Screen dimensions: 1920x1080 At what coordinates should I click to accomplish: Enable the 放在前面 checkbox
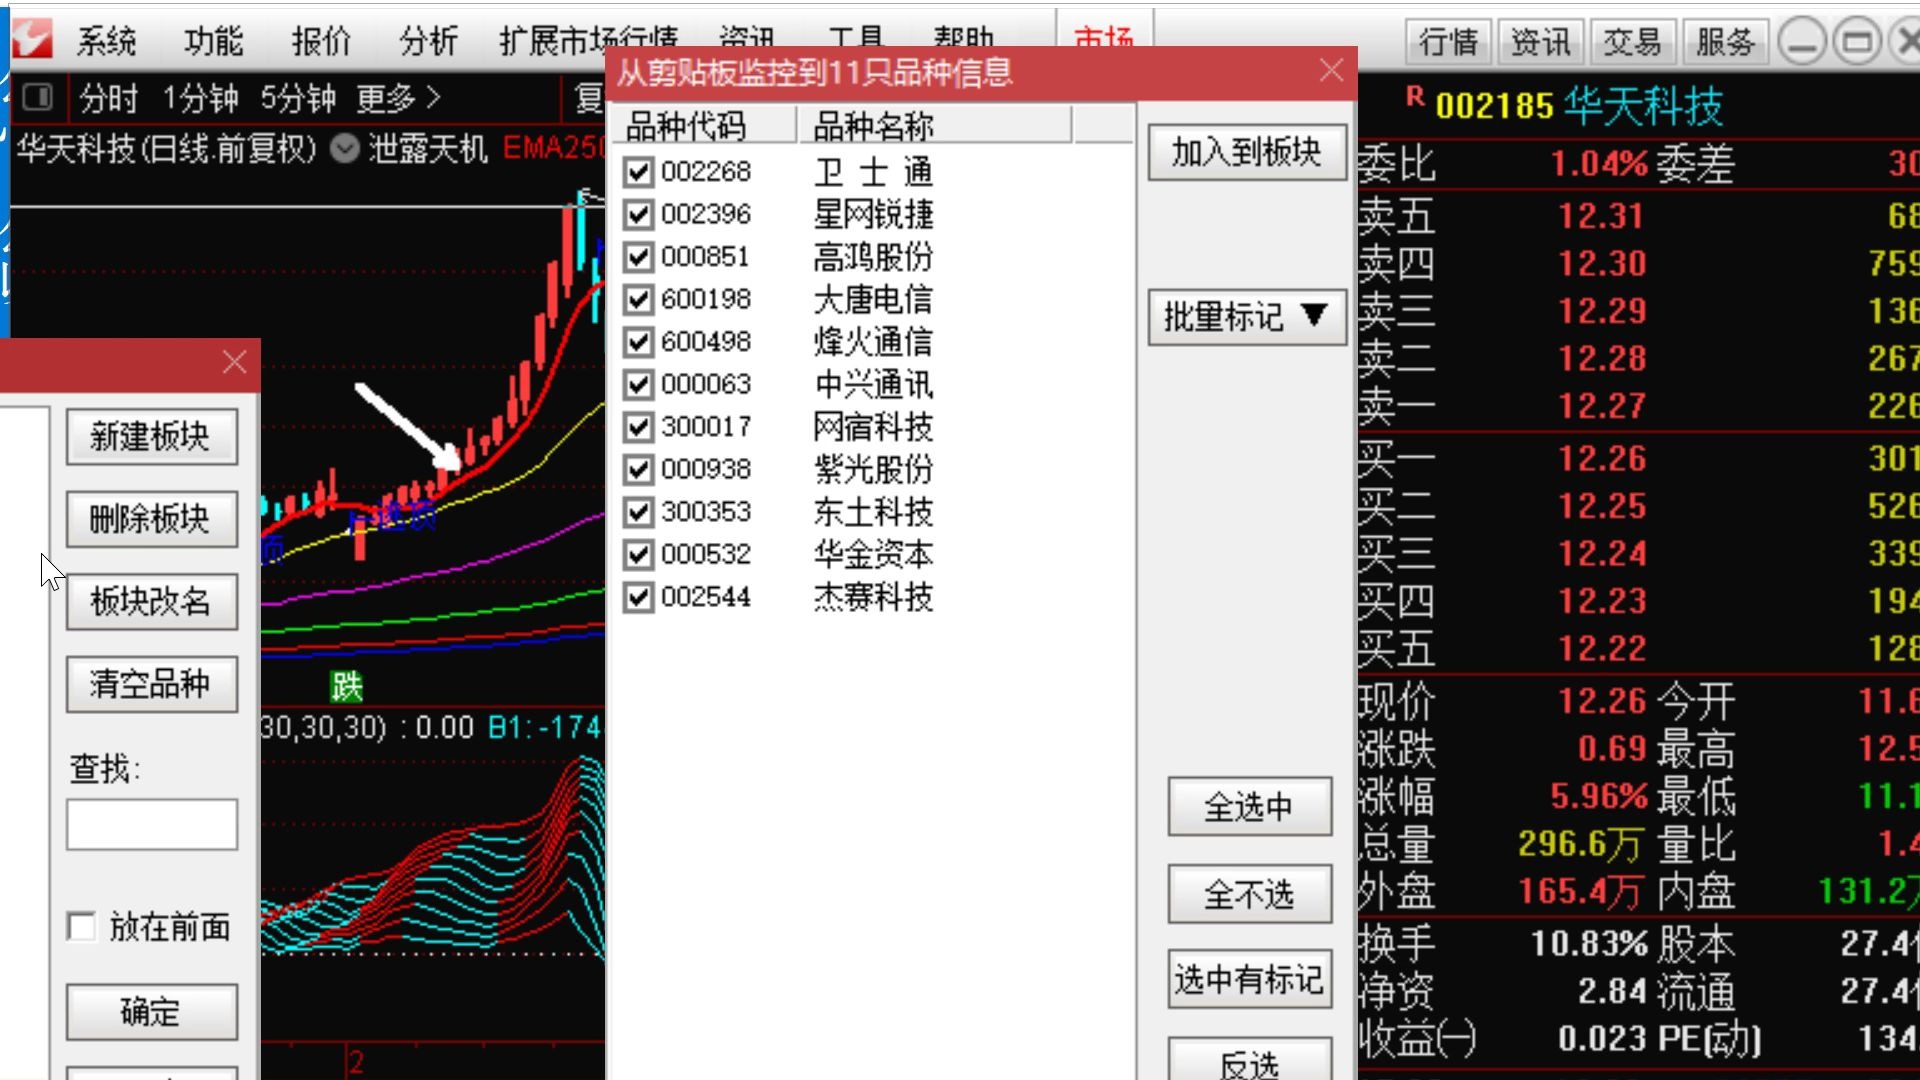tap(81, 926)
